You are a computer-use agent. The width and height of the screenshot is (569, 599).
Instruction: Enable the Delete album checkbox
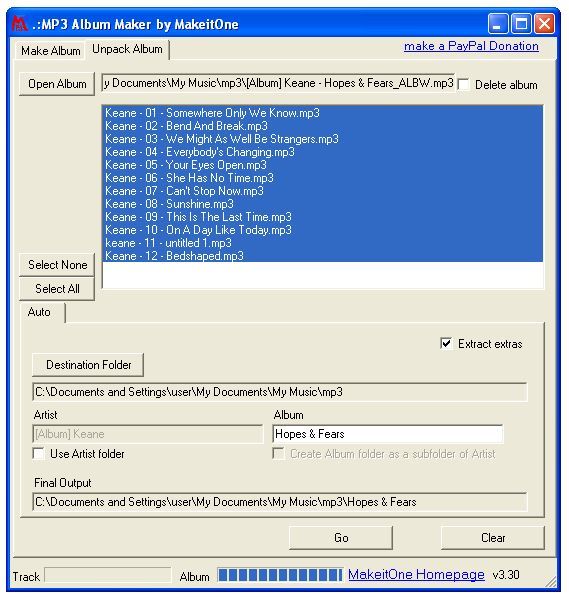click(x=464, y=84)
